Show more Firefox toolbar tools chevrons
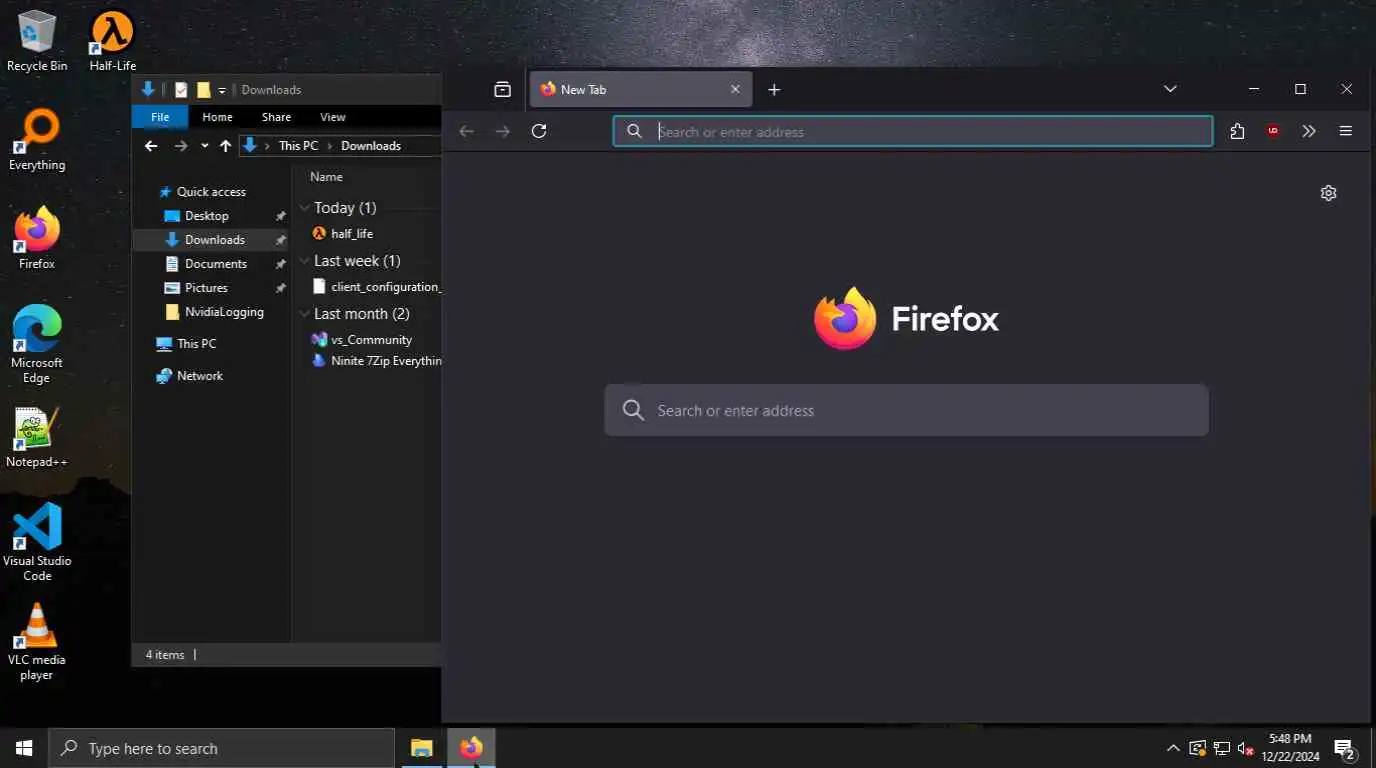This screenshot has width=1376, height=768. tap(1309, 131)
